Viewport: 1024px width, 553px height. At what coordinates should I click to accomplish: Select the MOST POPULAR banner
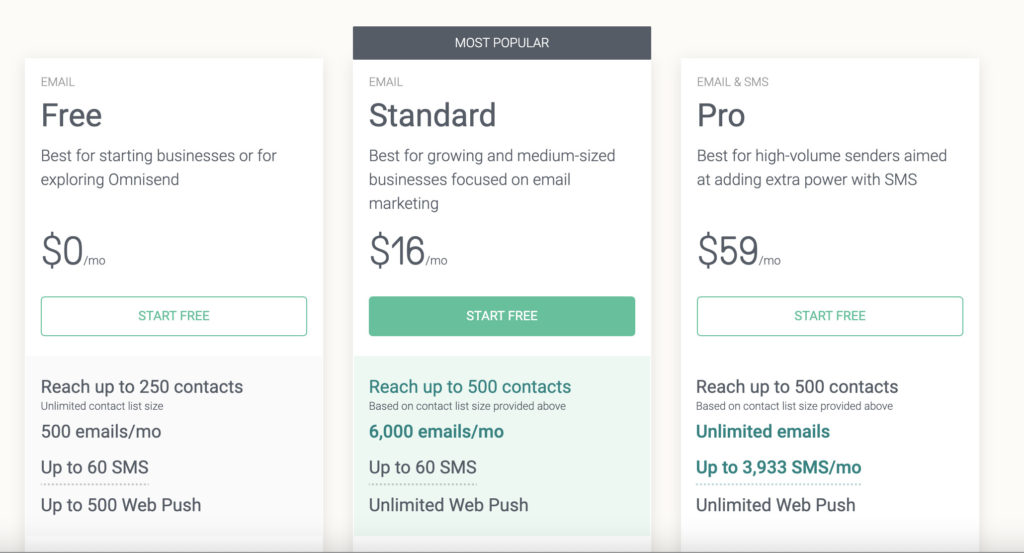tap(502, 43)
